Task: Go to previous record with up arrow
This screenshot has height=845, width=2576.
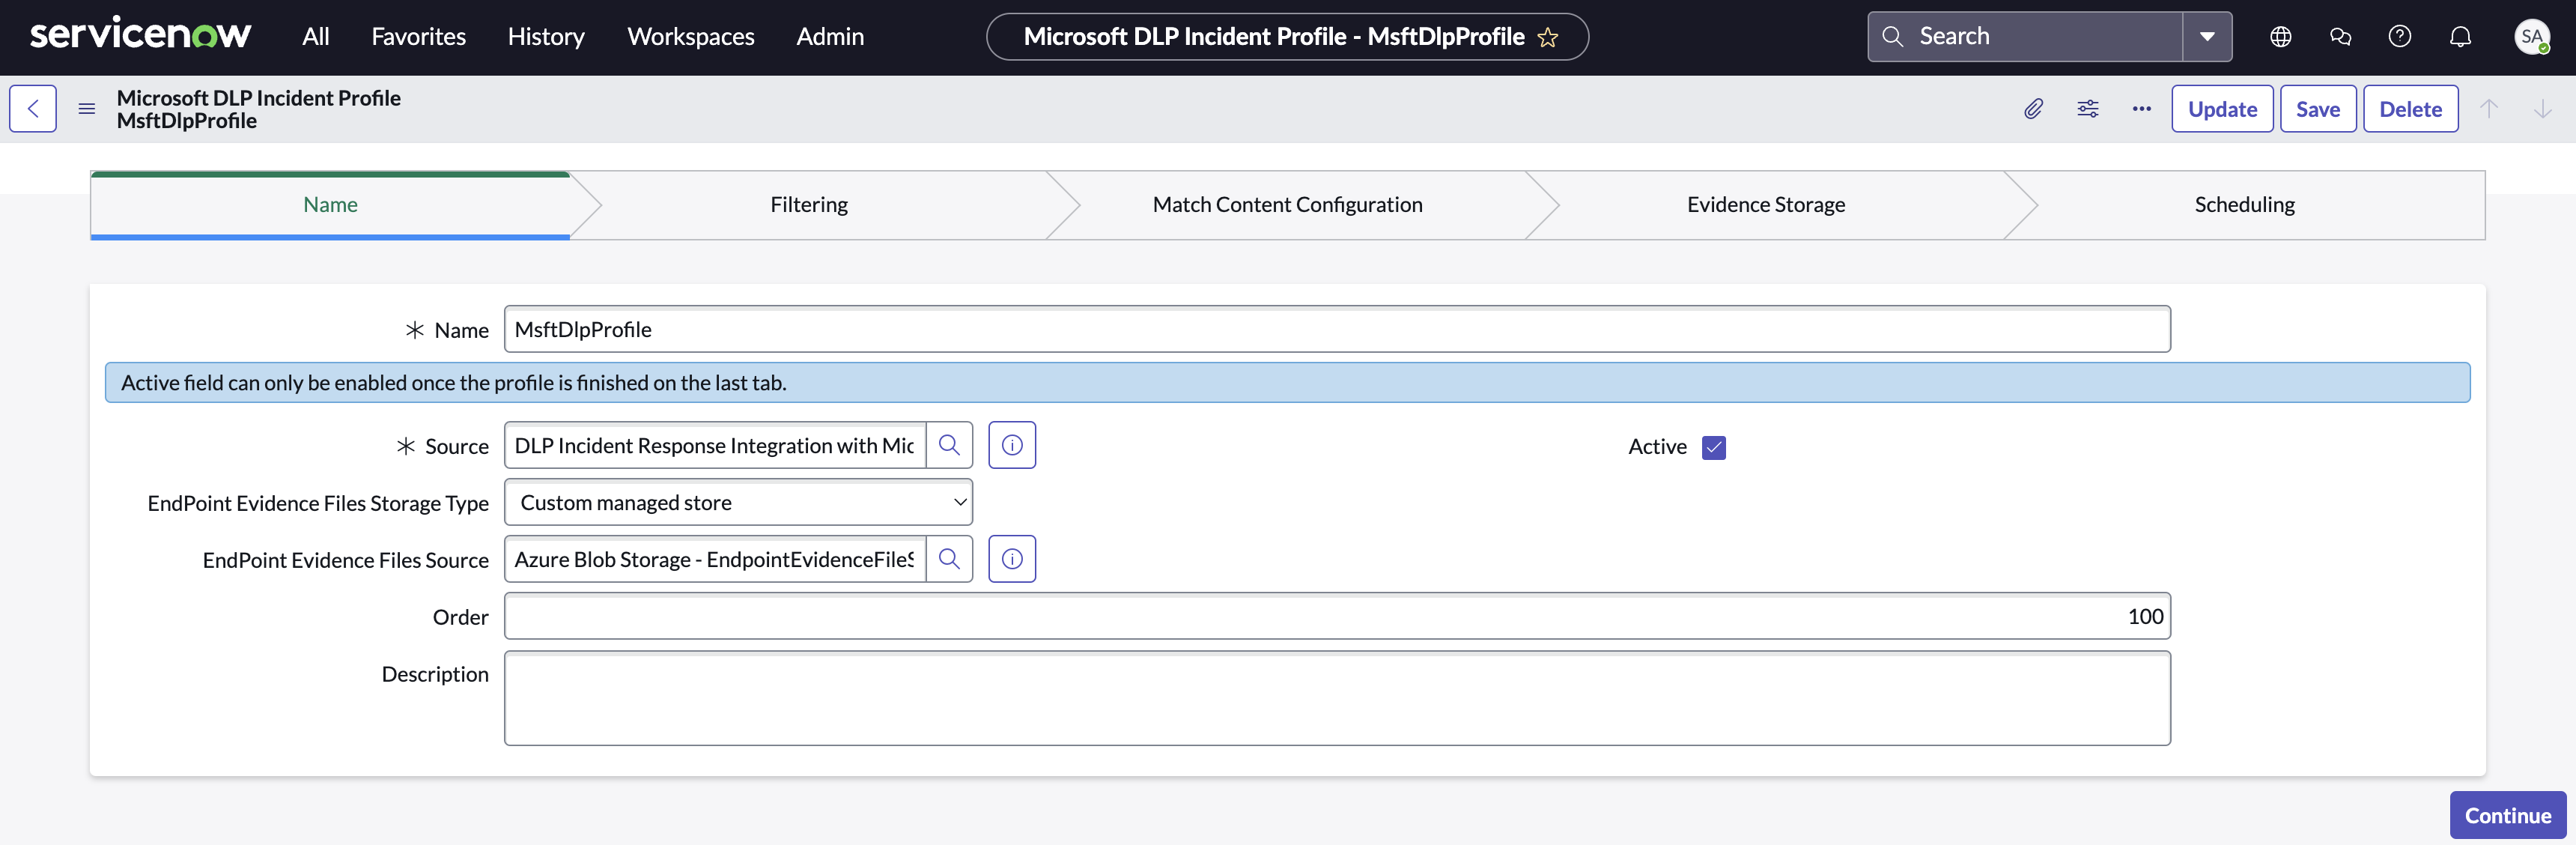Action: point(2489,108)
